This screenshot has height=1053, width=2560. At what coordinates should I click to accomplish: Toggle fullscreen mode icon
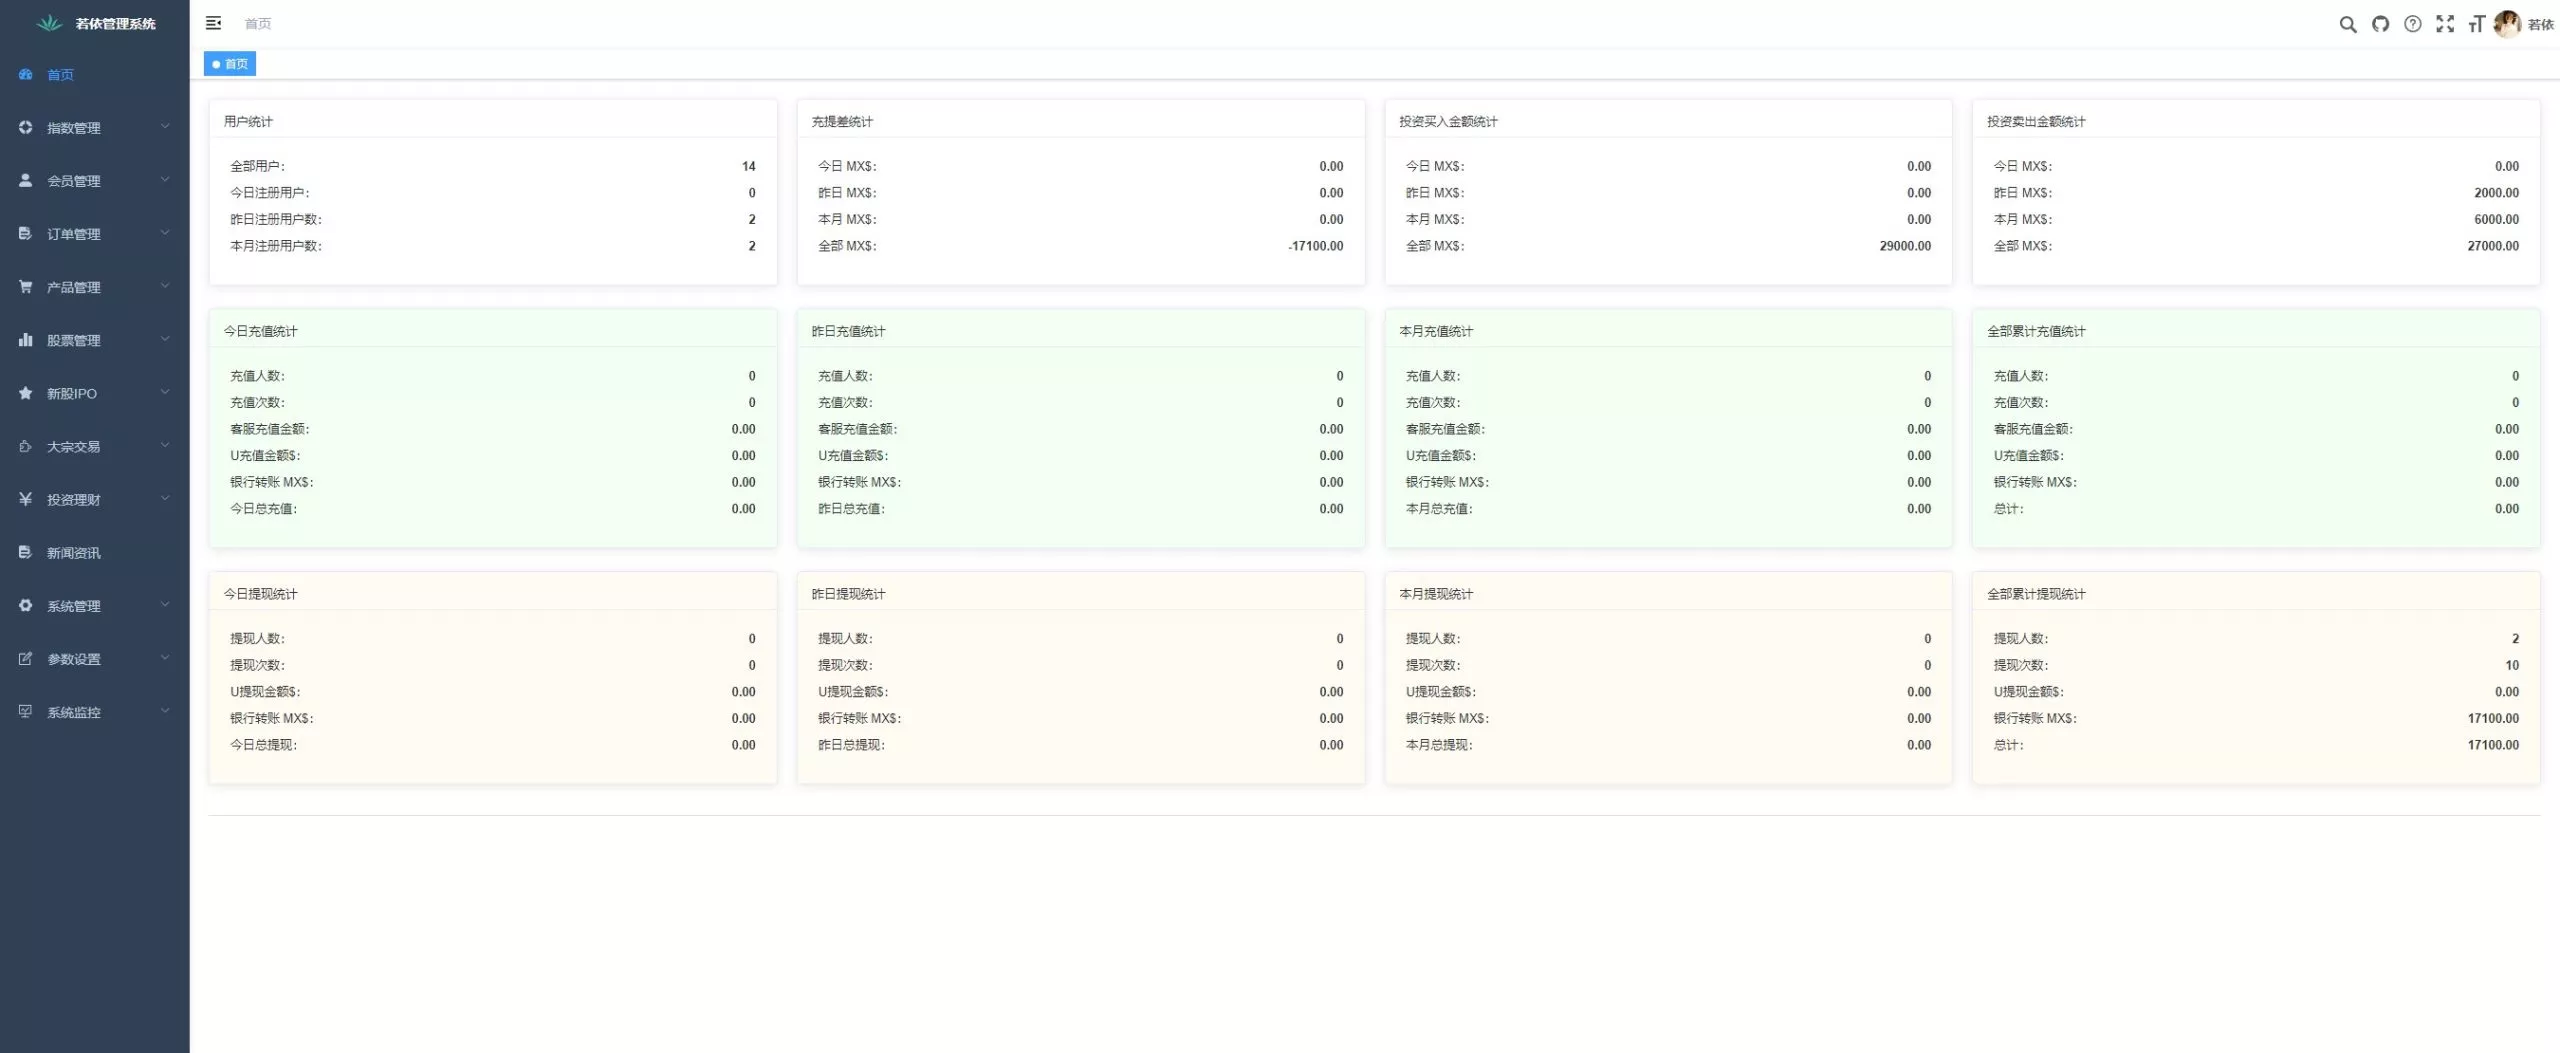(x=2445, y=24)
